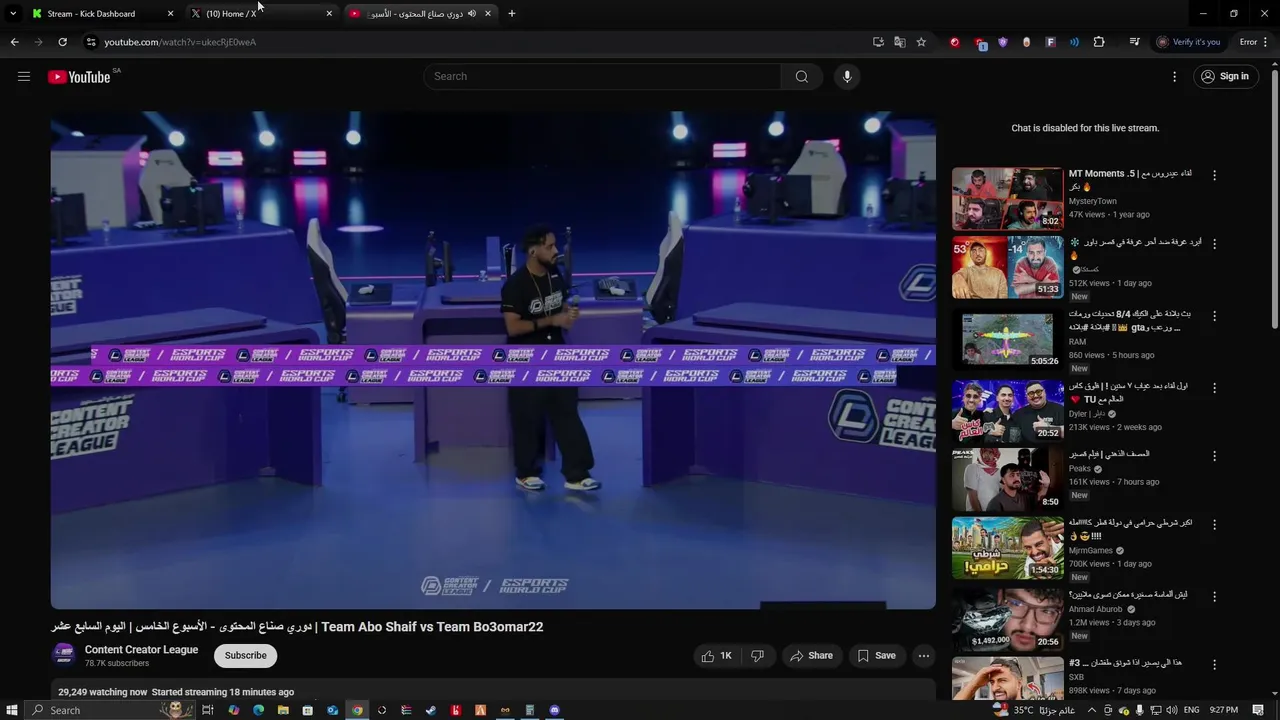The height and width of the screenshot is (720, 1280).
Task: Open options menu for Dyler video
Action: (x=1214, y=387)
